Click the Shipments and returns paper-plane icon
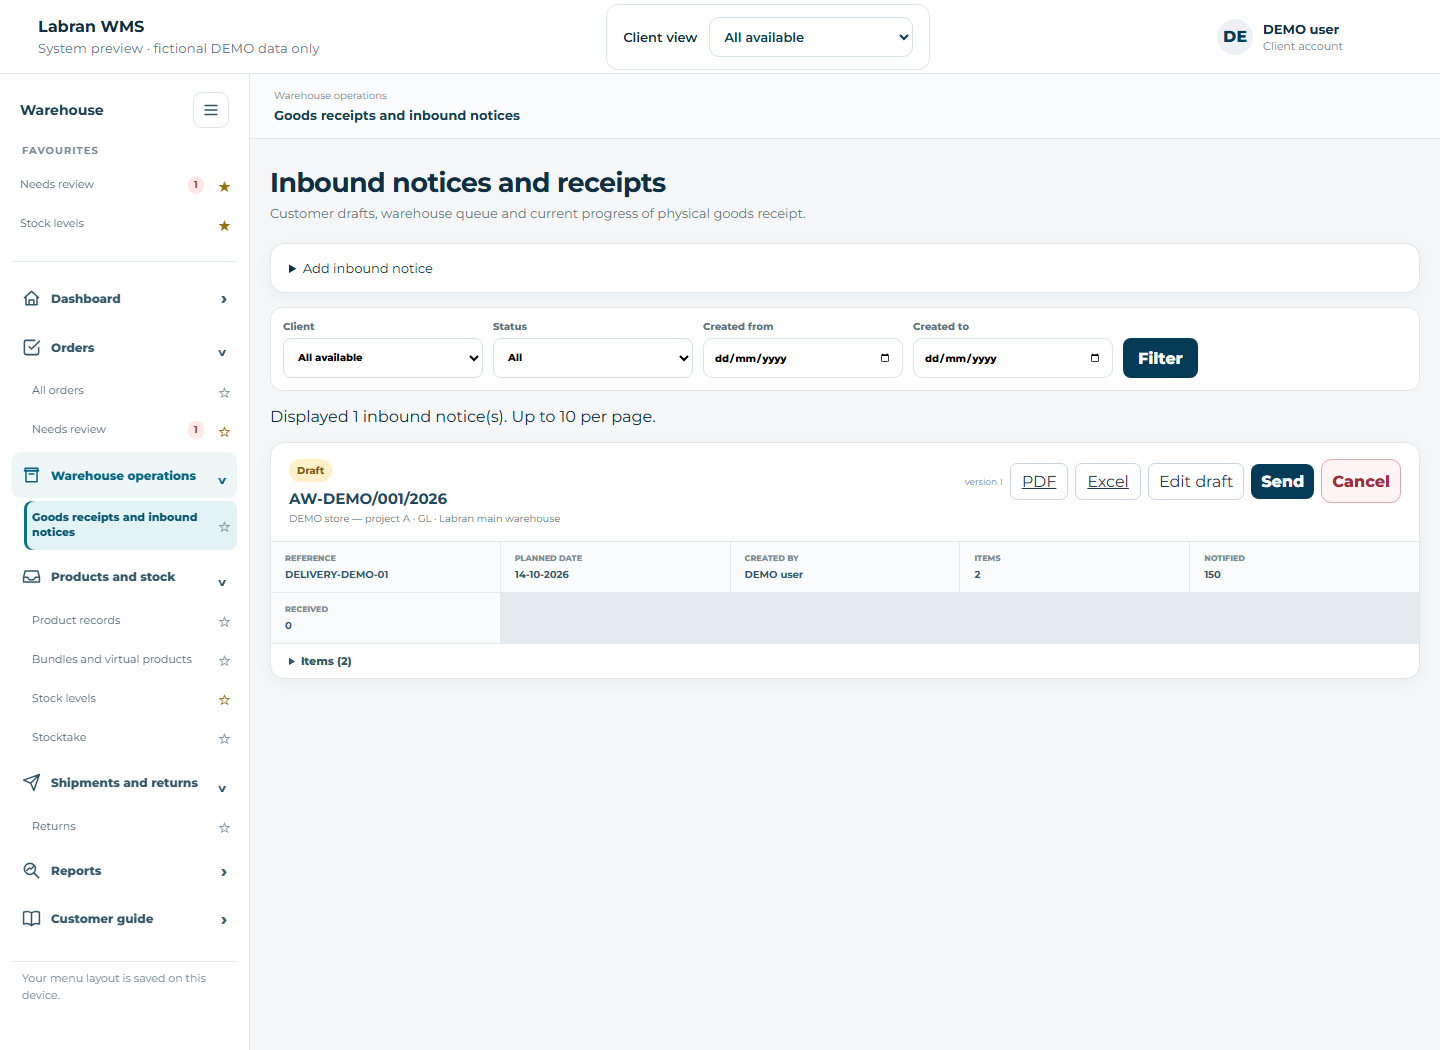 point(32,782)
